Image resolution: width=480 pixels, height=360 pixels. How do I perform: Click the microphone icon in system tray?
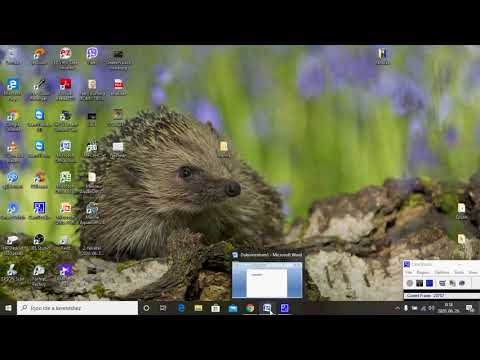point(406,308)
